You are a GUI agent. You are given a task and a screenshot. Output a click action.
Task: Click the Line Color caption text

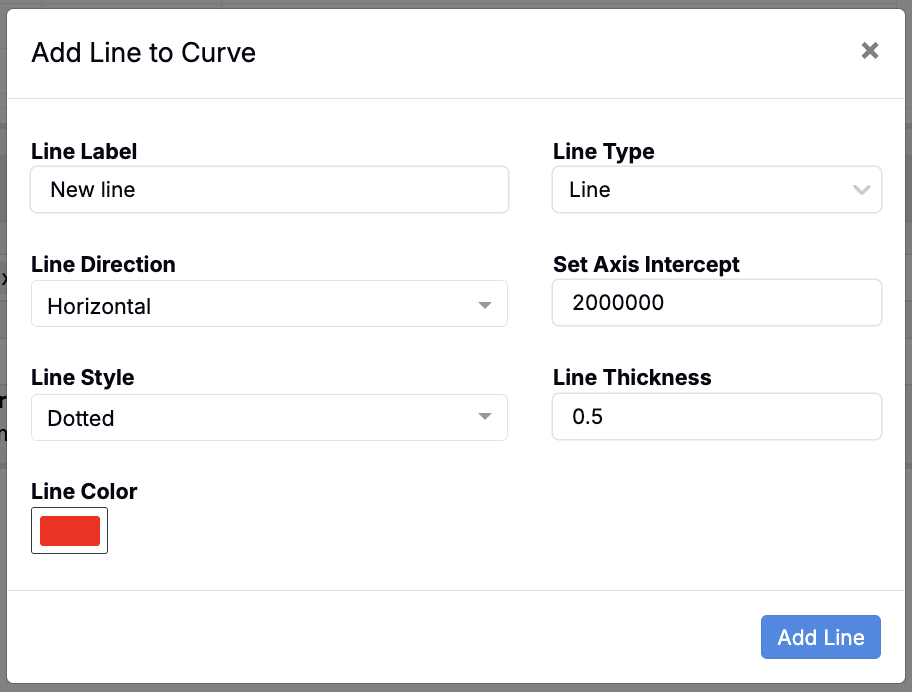(84, 492)
